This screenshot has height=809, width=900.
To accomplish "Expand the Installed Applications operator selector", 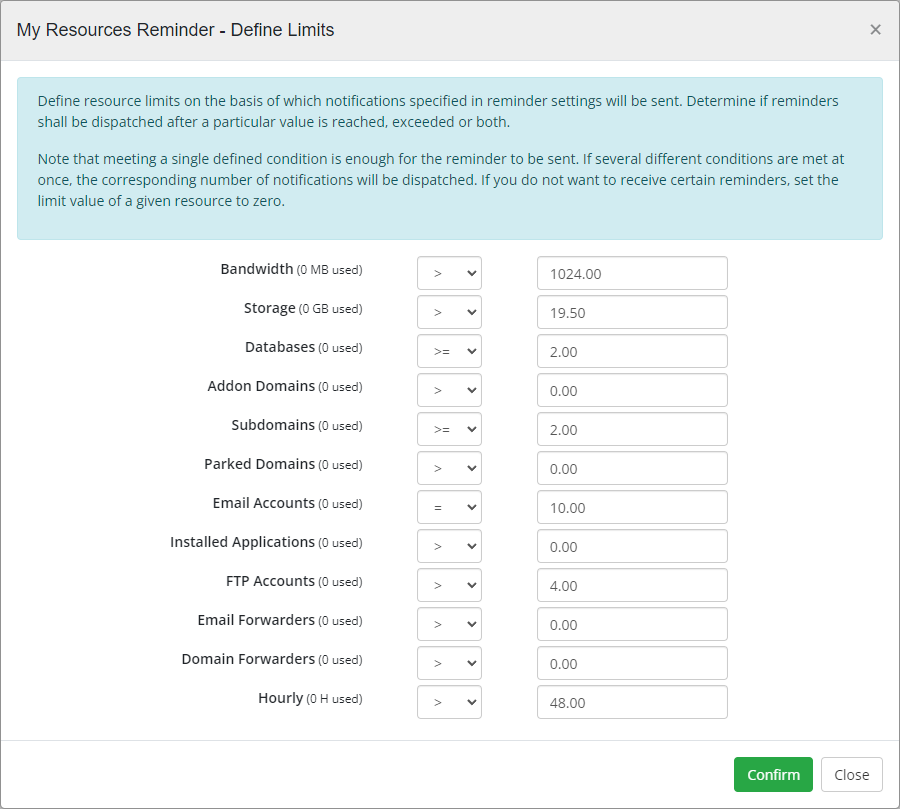I will coord(449,546).
